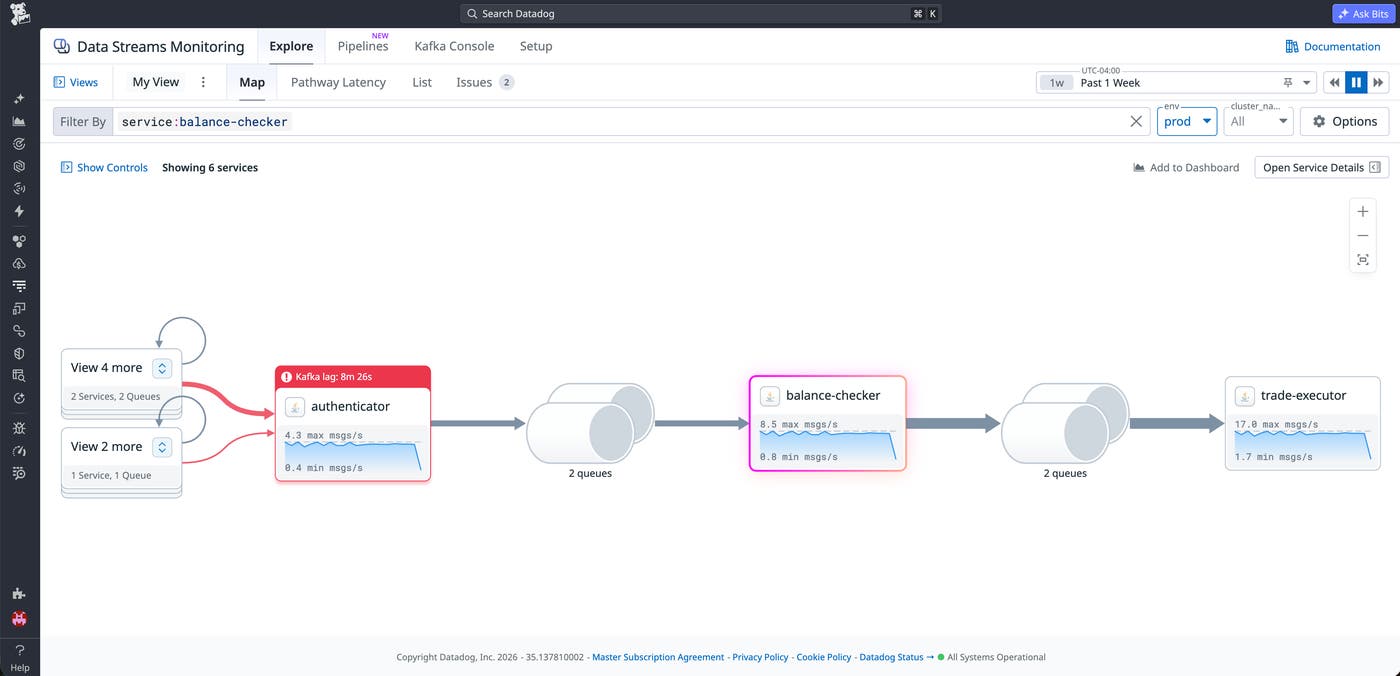Image resolution: width=1400 pixels, height=676 pixels.
Task: Click the Options button
Action: point(1345,121)
